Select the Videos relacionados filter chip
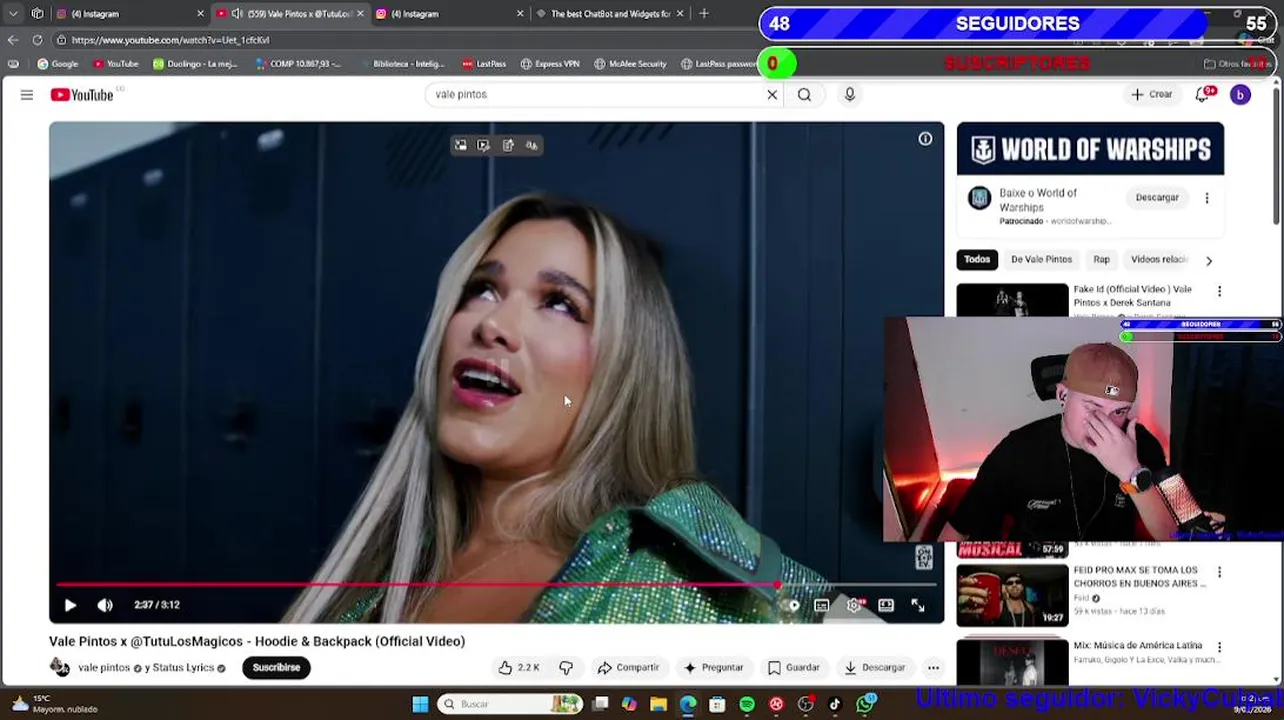Screen dimensions: 1284x720 pyautogui.click(x=1159, y=260)
